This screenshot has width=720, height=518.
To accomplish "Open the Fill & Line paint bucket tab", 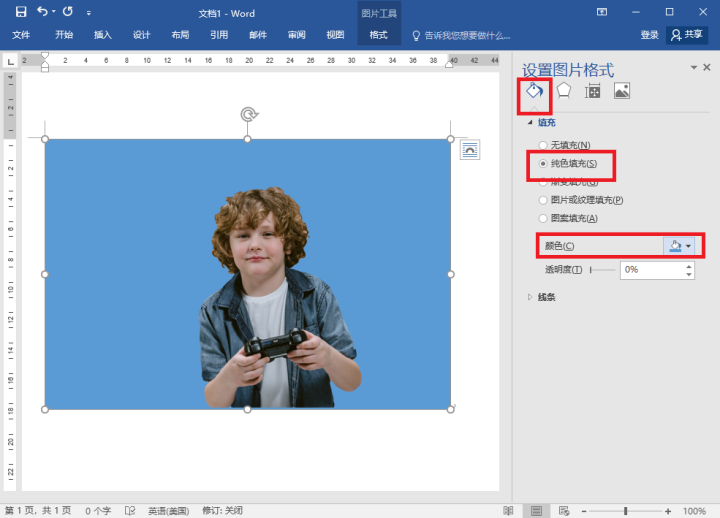I will (534, 91).
